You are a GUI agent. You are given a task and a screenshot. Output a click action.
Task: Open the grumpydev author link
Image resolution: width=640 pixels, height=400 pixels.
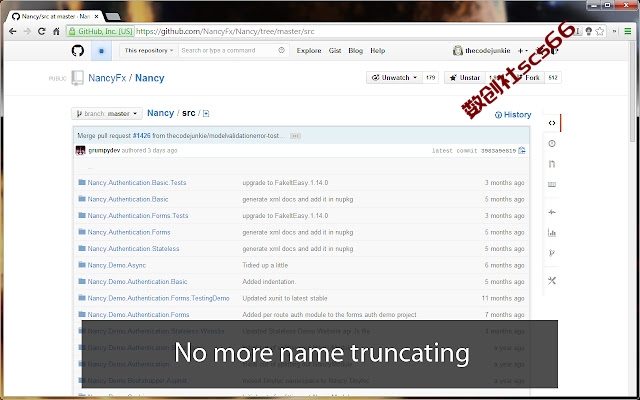coord(104,150)
